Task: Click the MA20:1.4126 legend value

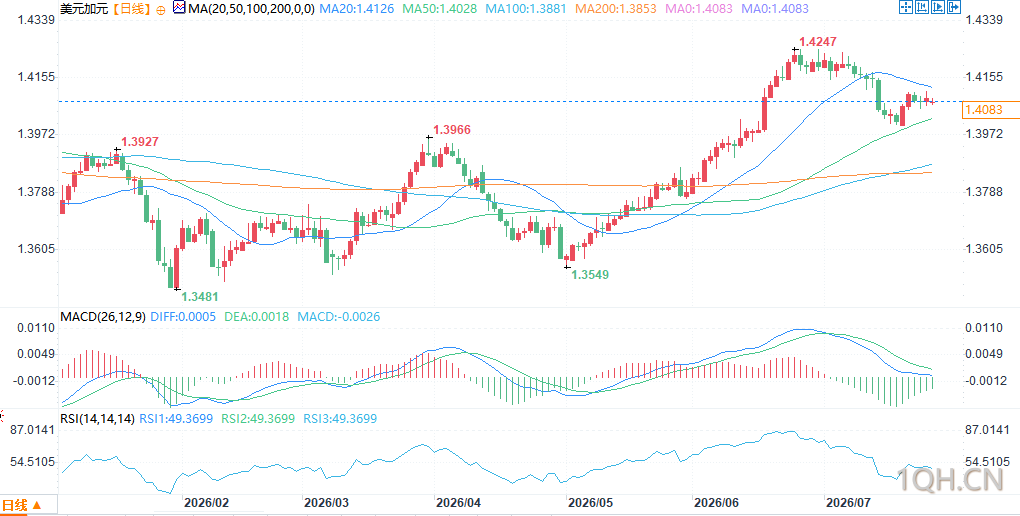Action: 356,9
